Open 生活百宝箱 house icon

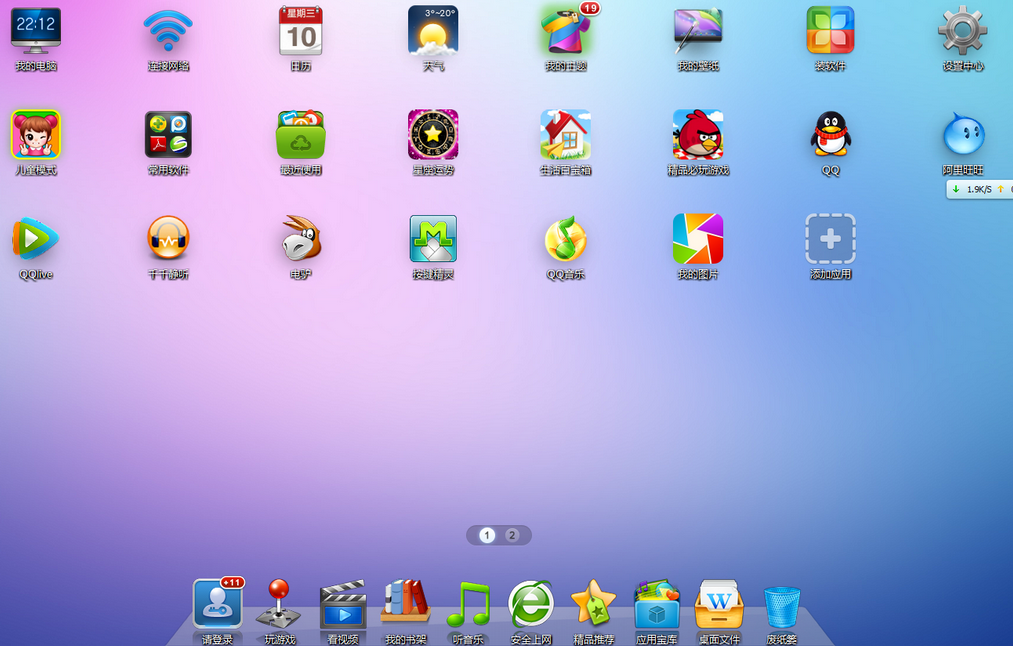566,134
